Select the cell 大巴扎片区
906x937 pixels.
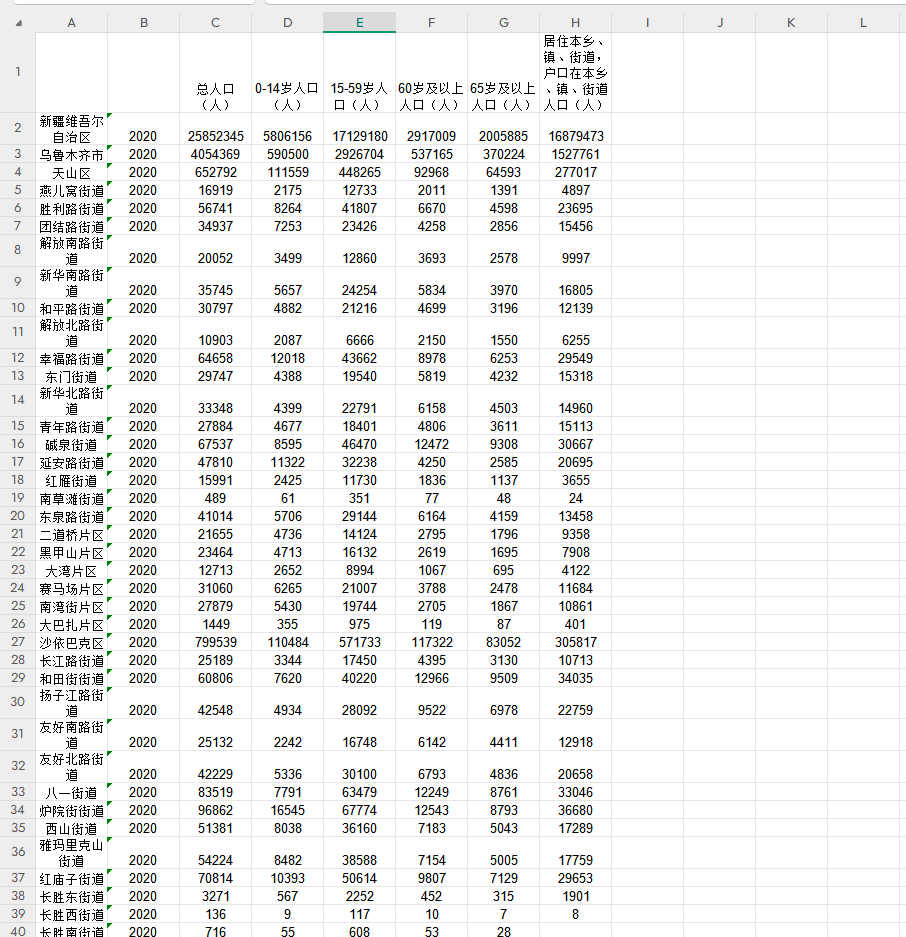(x=72, y=624)
